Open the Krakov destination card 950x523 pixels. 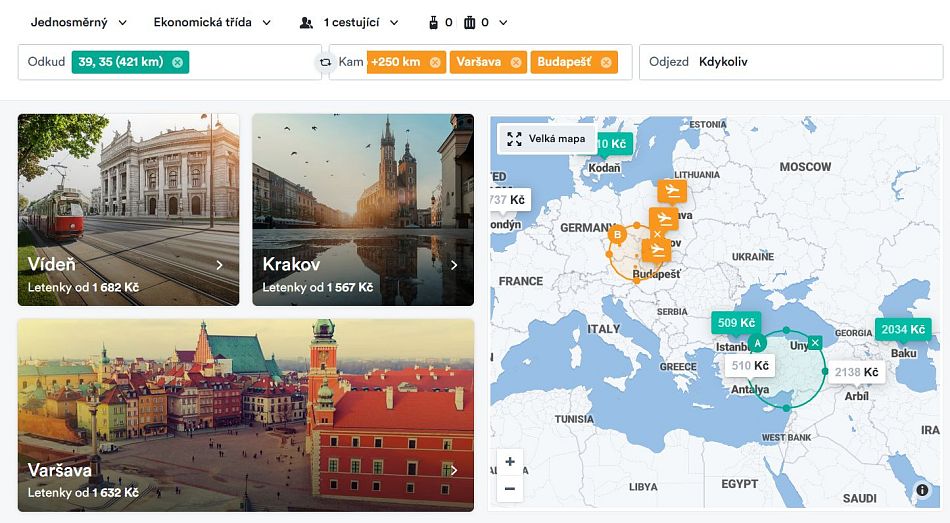coord(362,209)
